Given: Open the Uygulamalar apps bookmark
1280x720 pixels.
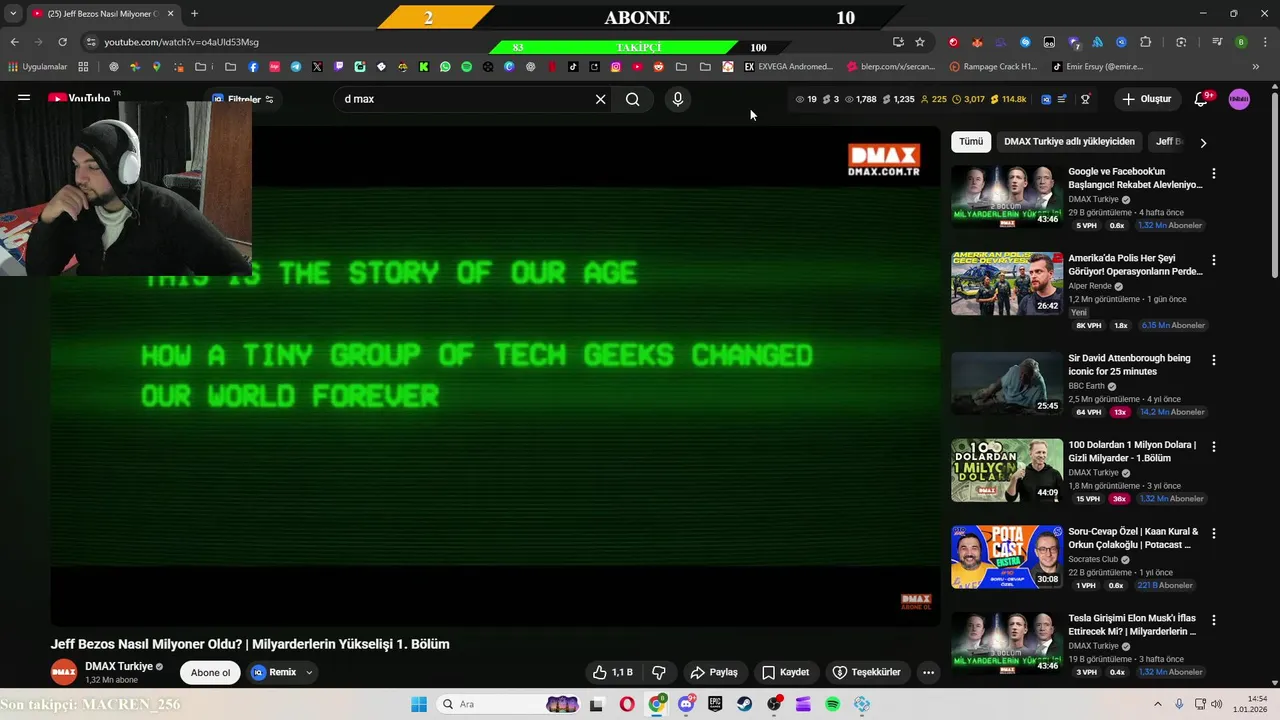Looking at the screenshot, I should click(38, 67).
